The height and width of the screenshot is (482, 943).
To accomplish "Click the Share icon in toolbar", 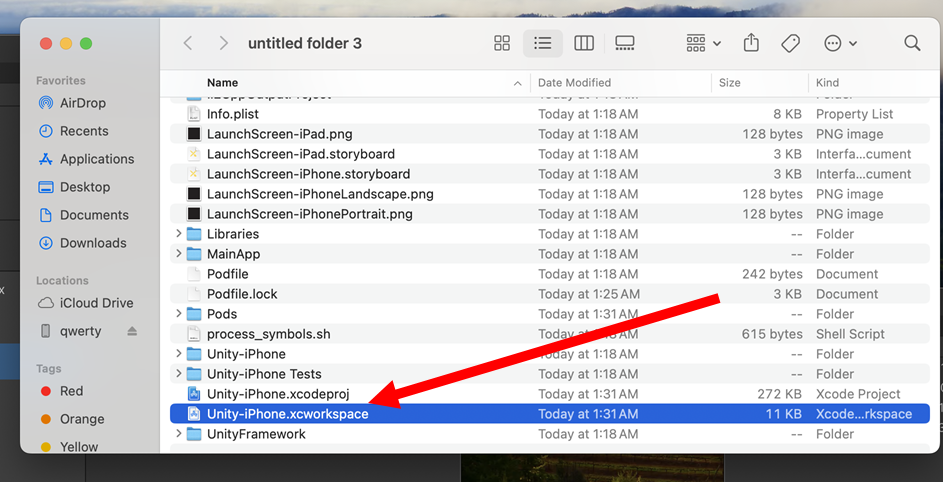I will [751, 43].
